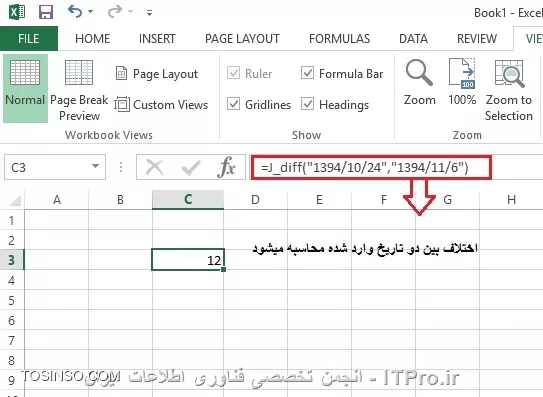Click the Persian text in row 3
Image resolution: width=543 pixels, height=397 pixels.
[365, 249]
